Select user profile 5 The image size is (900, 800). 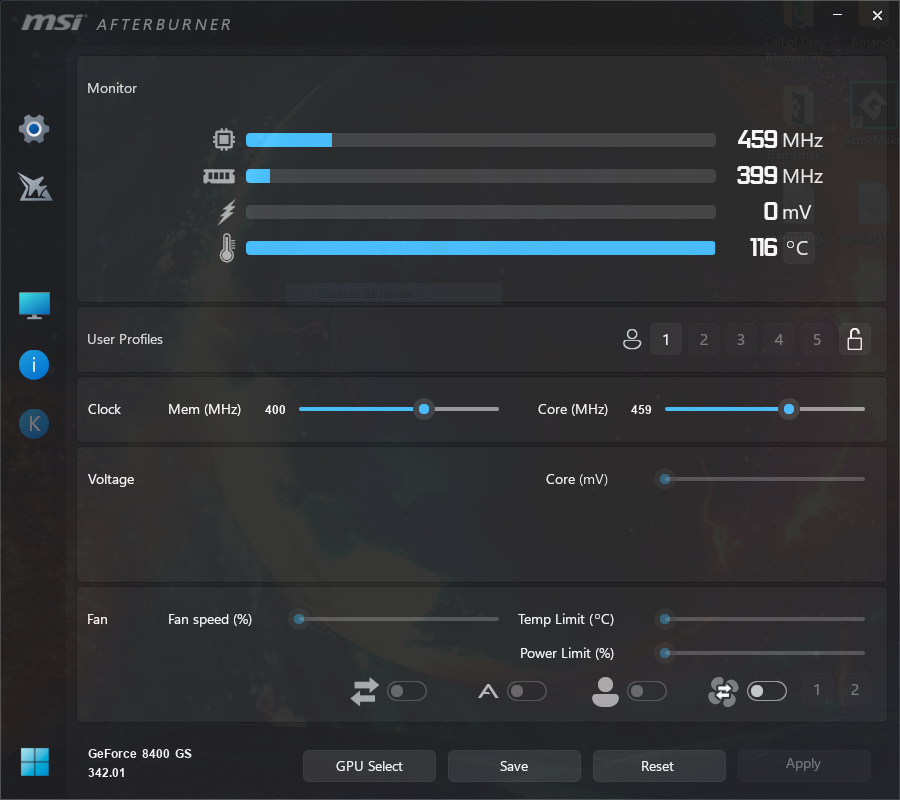point(817,339)
